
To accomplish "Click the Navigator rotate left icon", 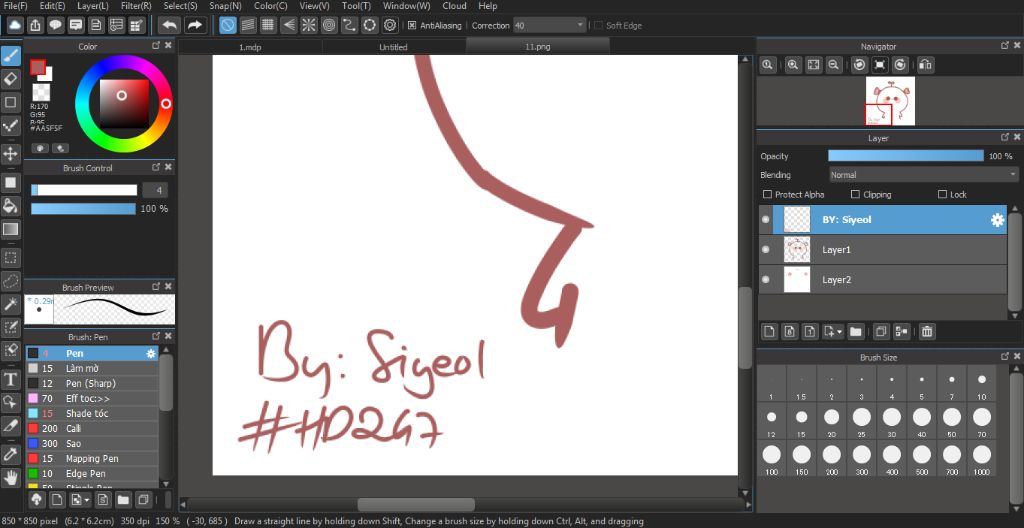I will [859, 65].
